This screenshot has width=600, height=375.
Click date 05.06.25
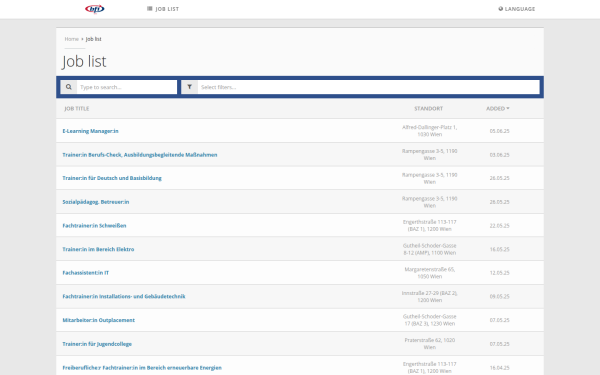coord(499,131)
